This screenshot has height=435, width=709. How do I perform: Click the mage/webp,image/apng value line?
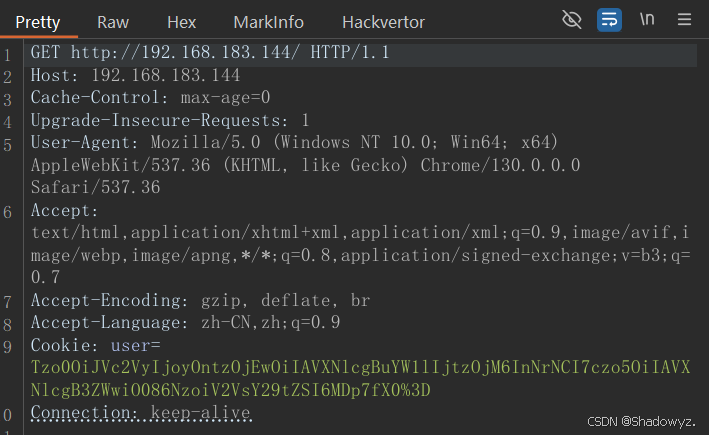tap(360, 255)
